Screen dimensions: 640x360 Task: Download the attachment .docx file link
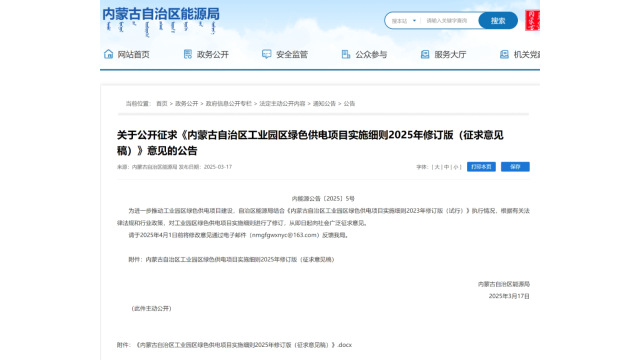[x=244, y=345]
